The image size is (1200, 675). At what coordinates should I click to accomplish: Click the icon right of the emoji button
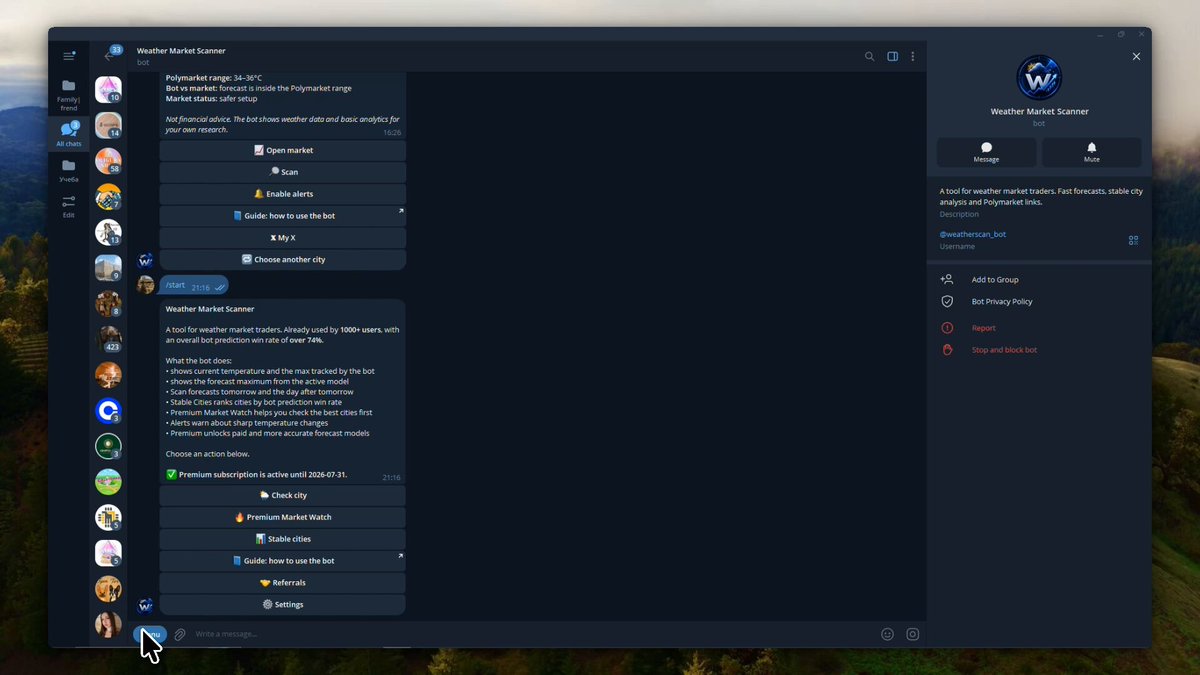[x=912, y=634]
